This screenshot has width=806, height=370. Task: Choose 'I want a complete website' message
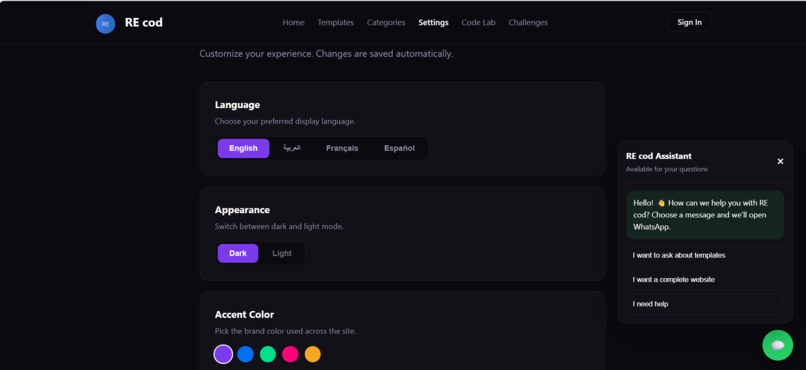pos(705,280)
